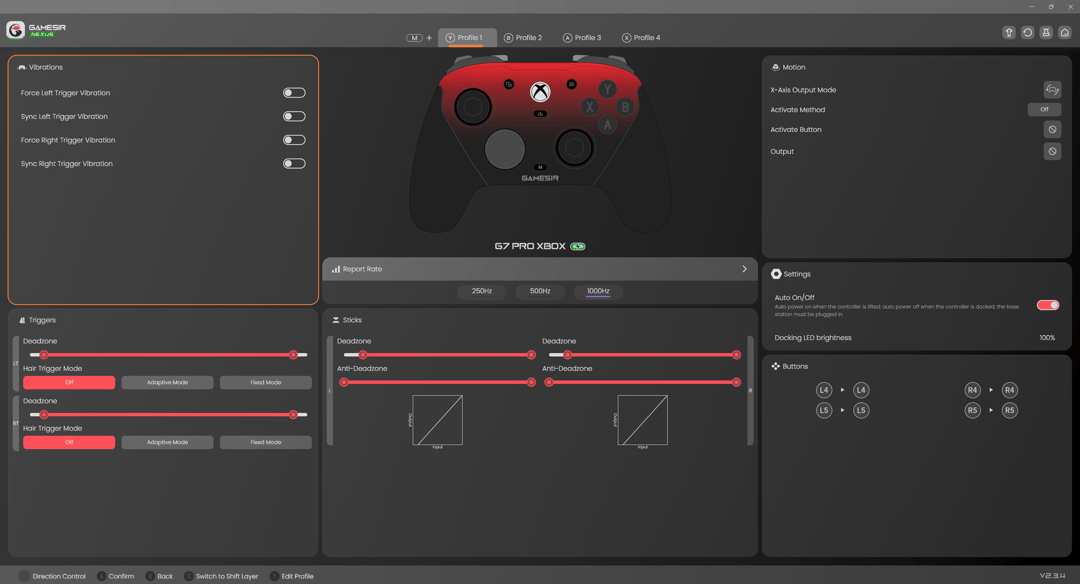Click the D-pad on the controller
Viewport: 1080px width, 584px height.
(505, 149)
